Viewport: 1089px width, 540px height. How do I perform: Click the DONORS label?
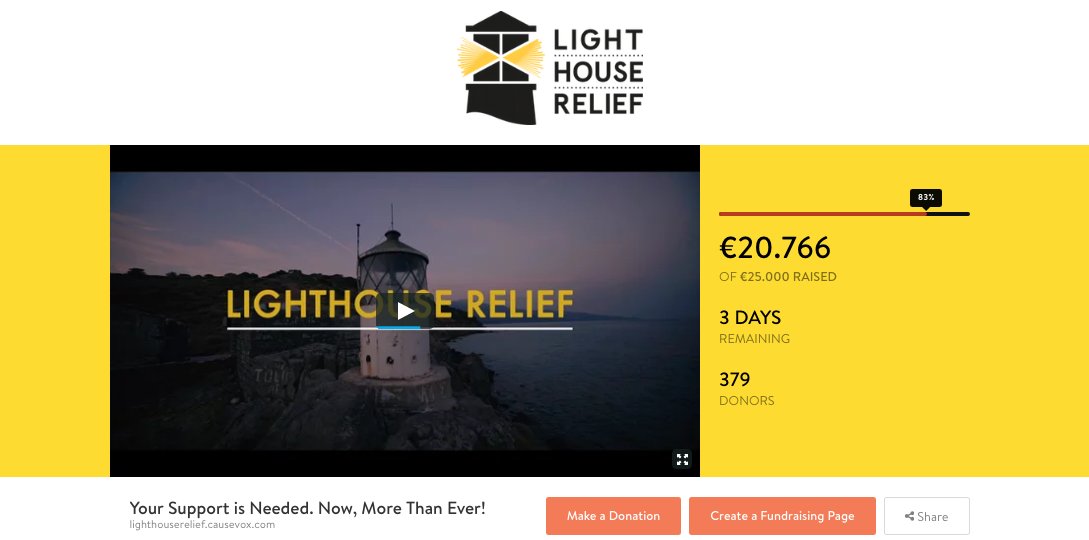click(747, 400)
